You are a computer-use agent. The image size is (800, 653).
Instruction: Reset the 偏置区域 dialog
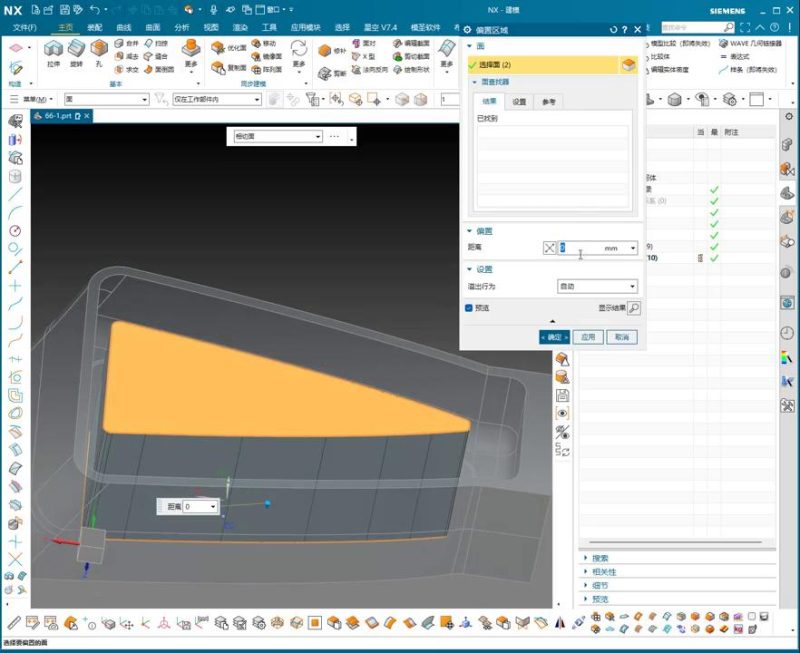[613, 29]
